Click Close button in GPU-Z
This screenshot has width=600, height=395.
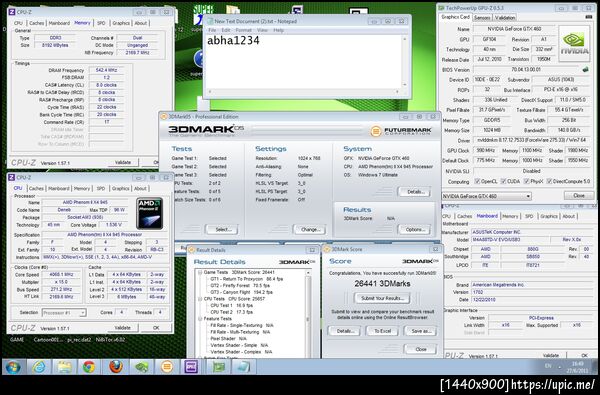579,196
